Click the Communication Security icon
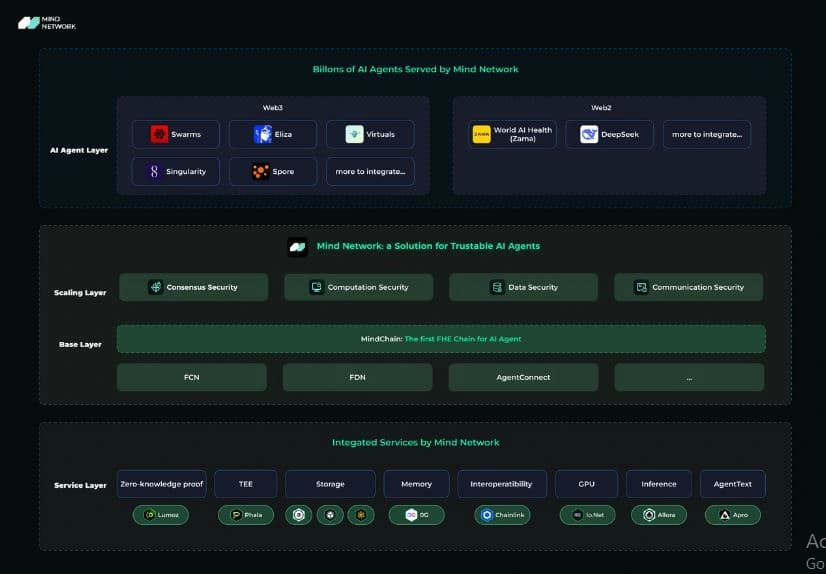This screenshot has height=574, width=826. coord(641,287)
